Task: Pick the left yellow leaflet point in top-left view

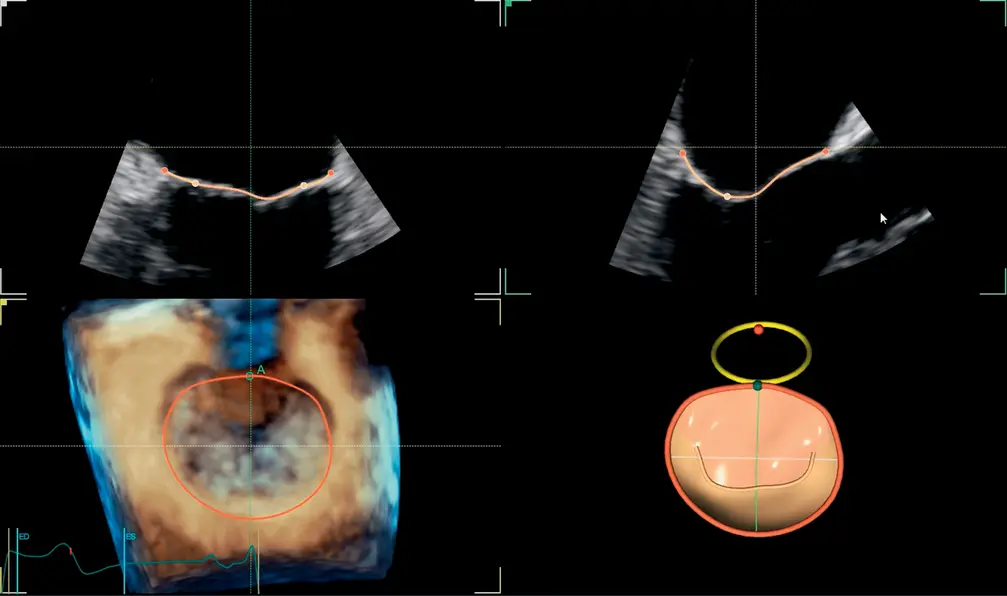Action: coord(195,183)
